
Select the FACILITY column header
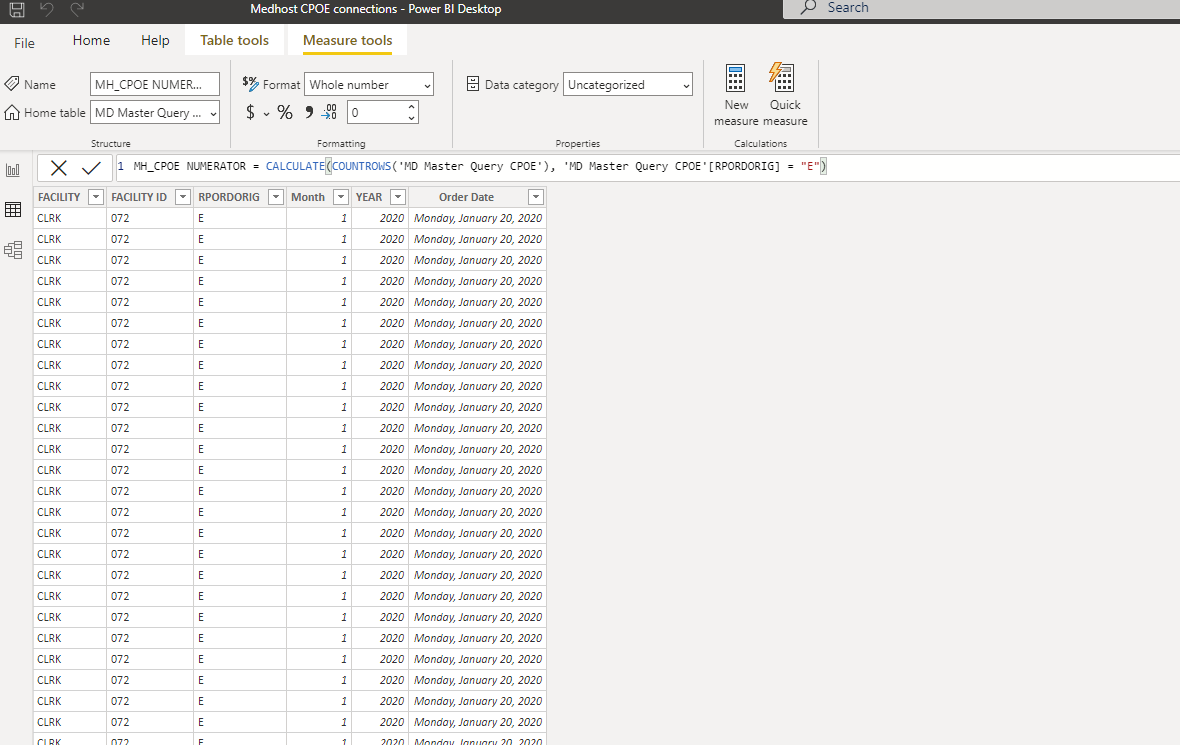point(59,197)
